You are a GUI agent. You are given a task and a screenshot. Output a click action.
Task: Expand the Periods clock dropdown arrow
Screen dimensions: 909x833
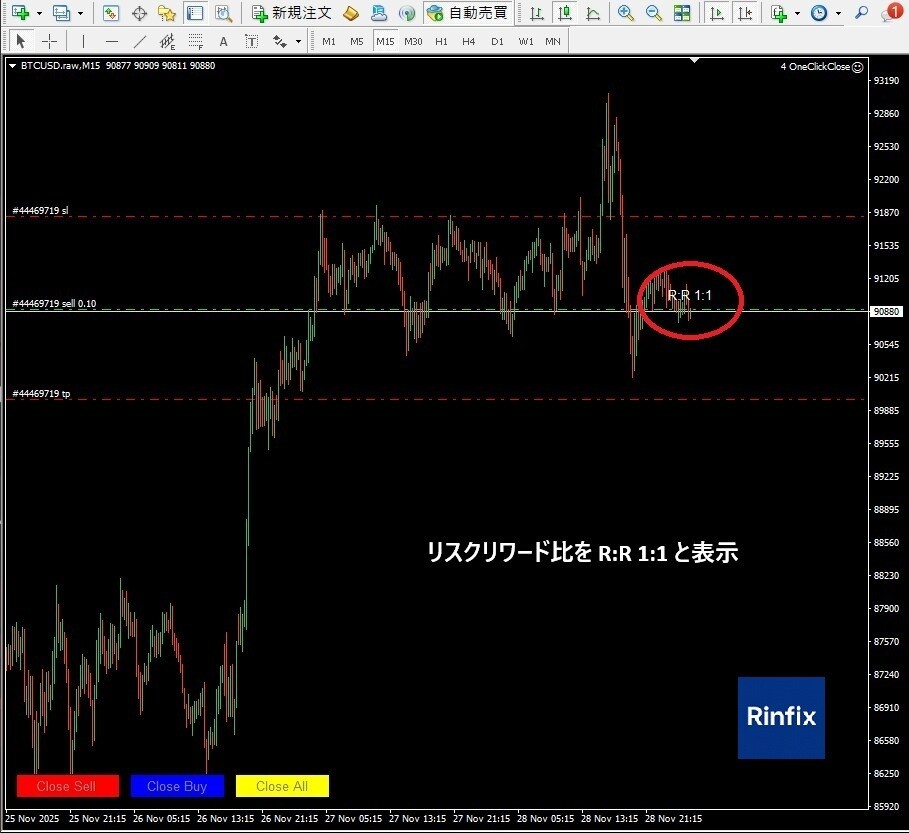(x=838, y=13)
